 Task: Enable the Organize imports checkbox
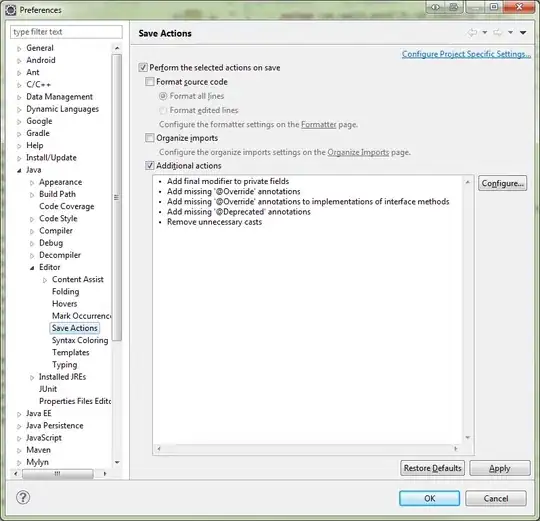click(149, 138)
